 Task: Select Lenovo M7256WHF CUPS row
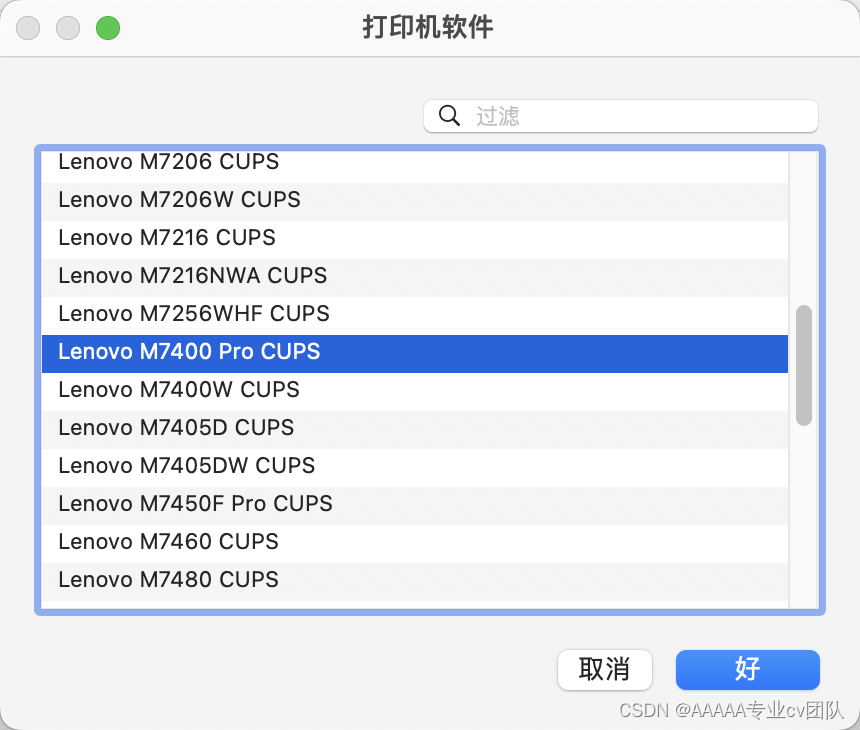tap(415, 316)
